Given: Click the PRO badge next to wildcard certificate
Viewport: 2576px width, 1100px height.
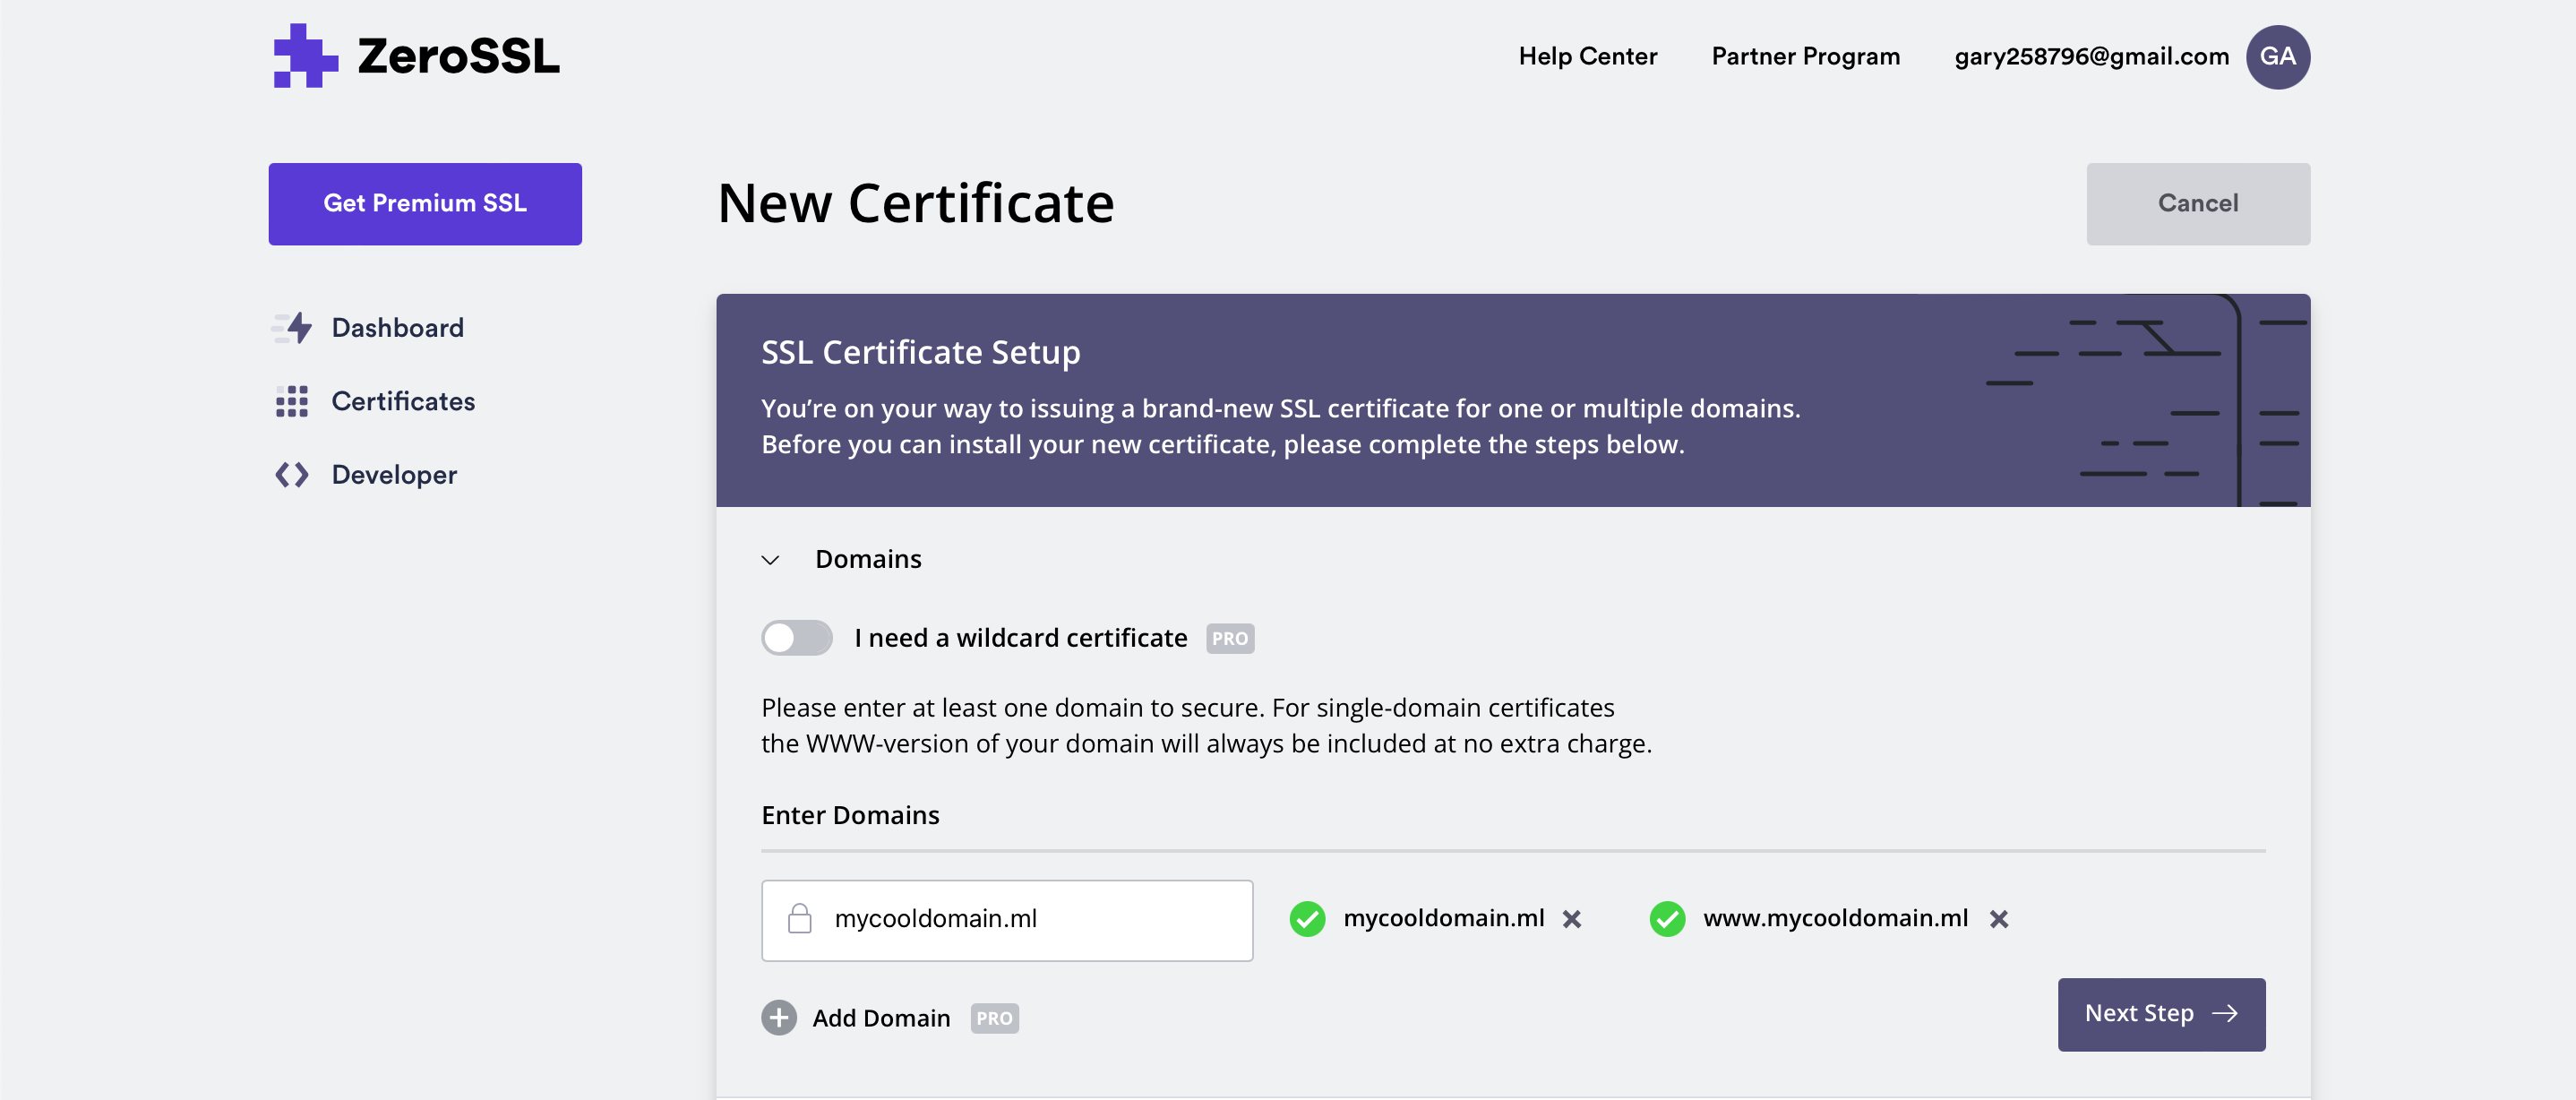Looking at the screenshot, I should coord(1230,639).
